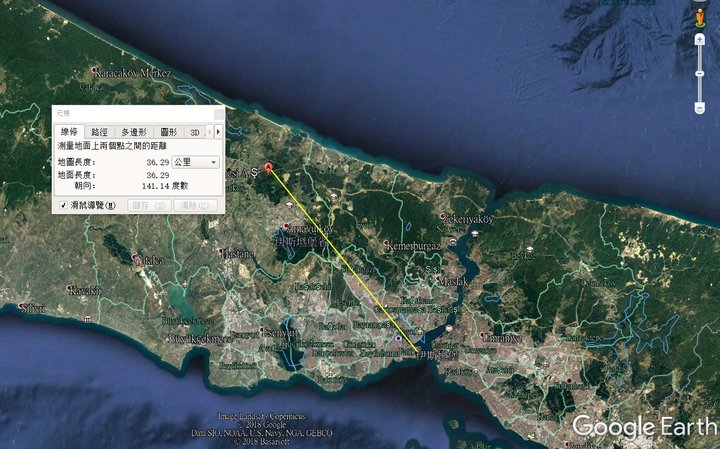Image resolution: width=720 pixels, height=449 pixels.
Task: Click the red A placemark marker
Action: pos(267,167)
